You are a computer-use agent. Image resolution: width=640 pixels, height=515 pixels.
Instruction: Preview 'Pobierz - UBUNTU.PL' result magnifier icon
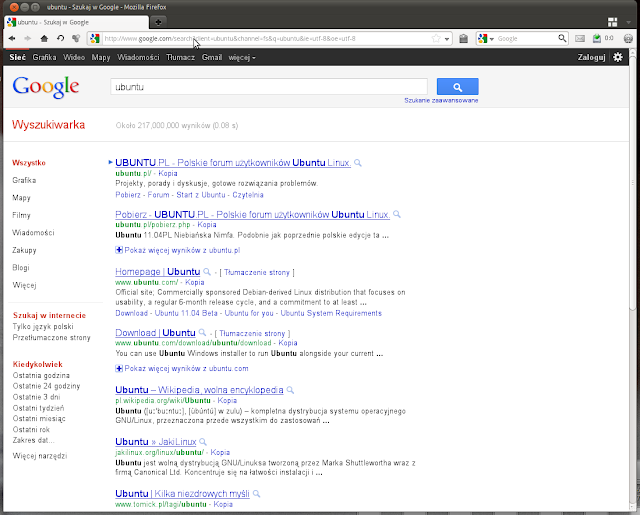point(397,214)
